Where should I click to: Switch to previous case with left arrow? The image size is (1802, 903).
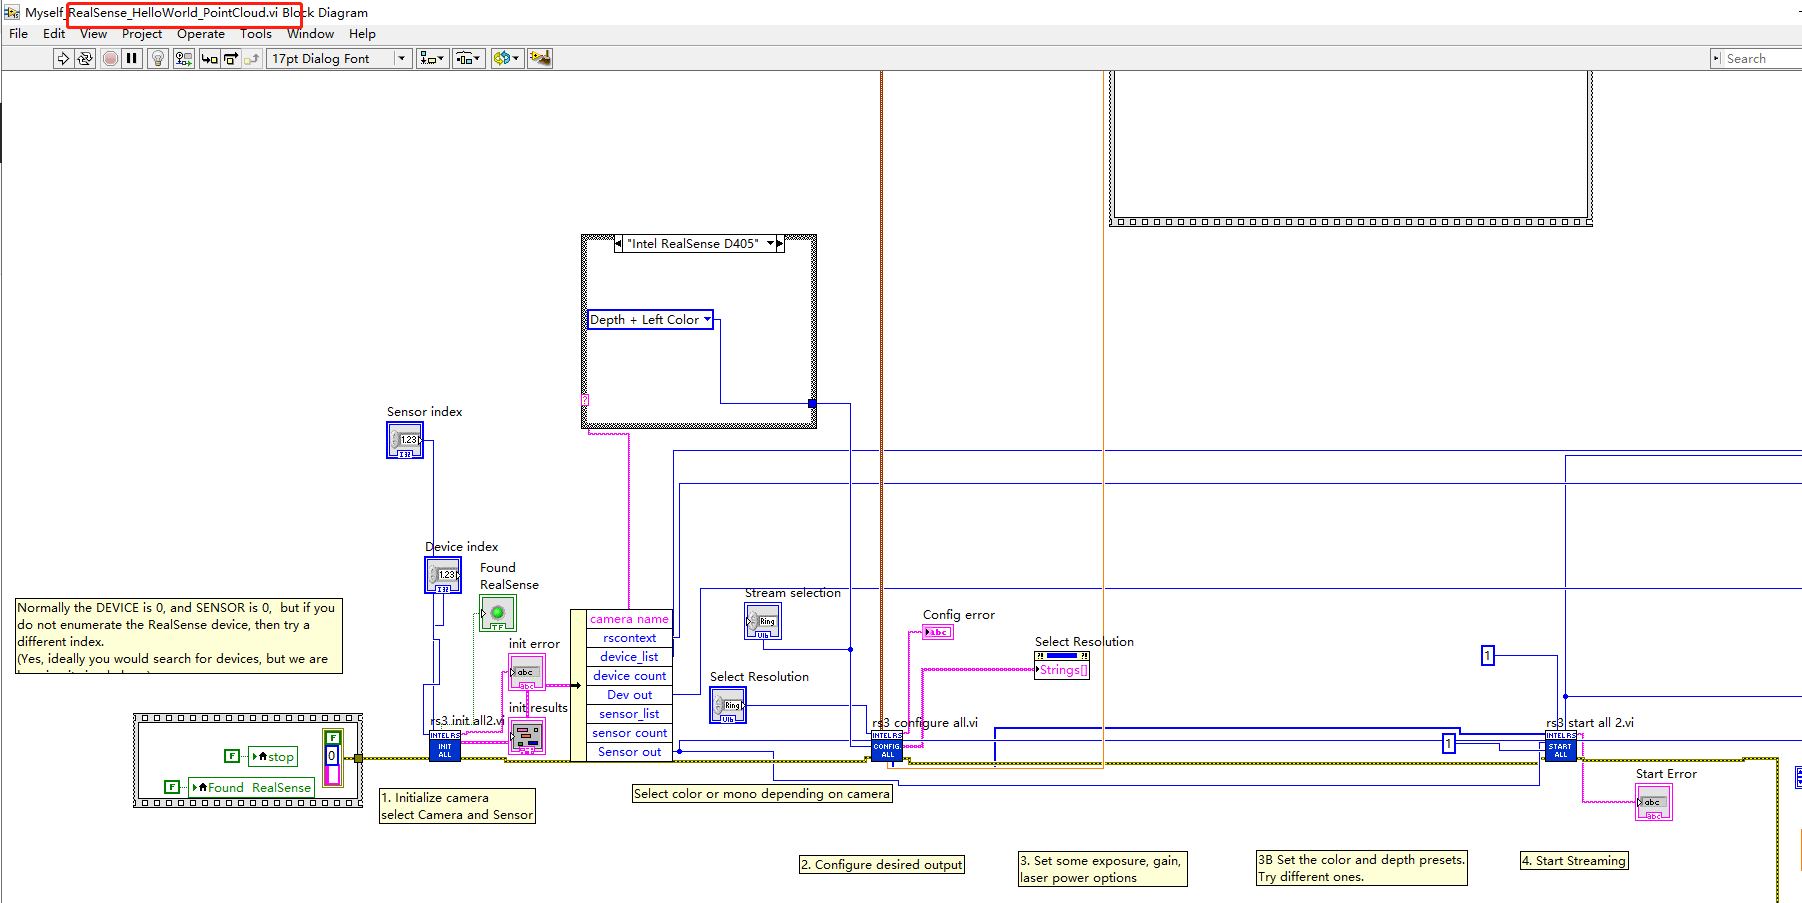618,244
